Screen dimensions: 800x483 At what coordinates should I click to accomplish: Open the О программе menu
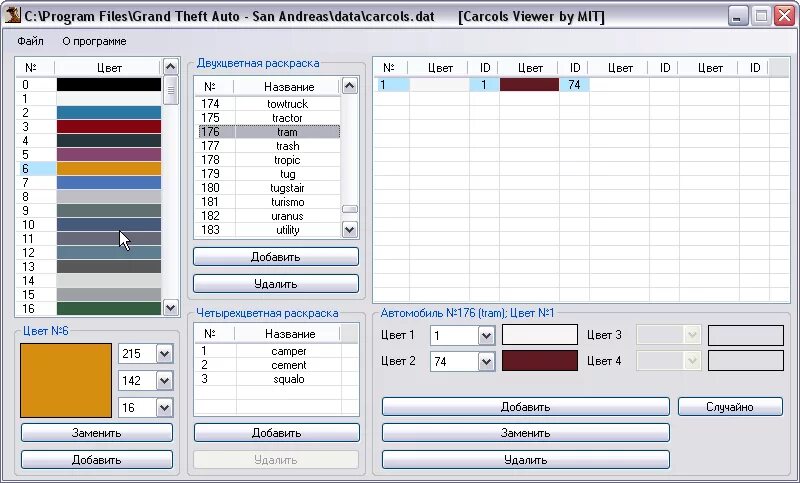(94, 41)
